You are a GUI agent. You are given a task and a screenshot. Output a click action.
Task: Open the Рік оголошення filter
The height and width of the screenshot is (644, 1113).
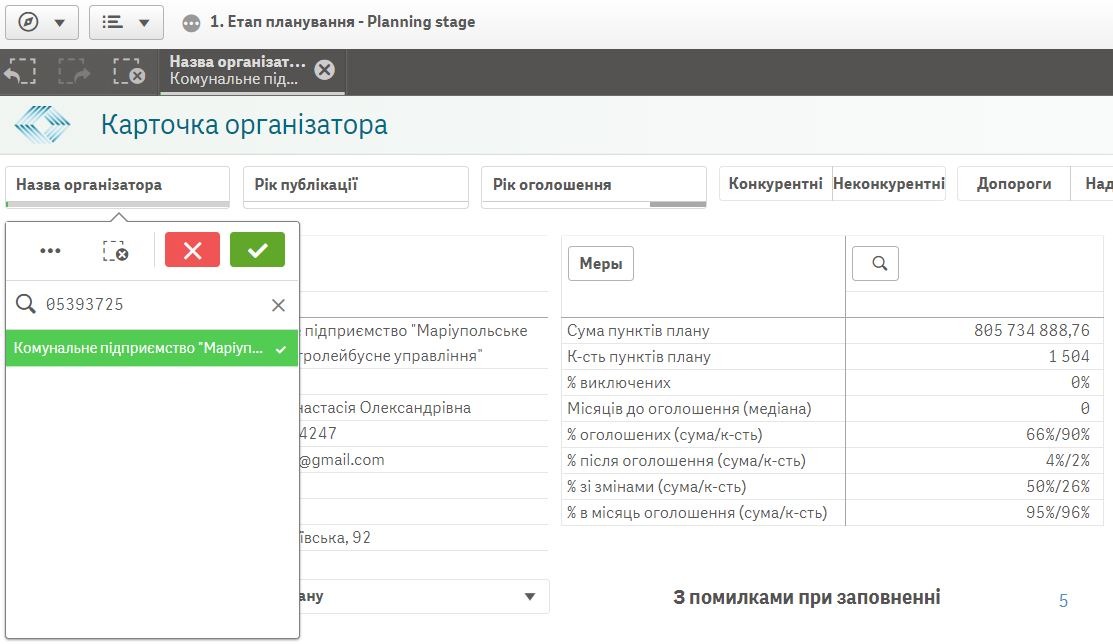(593, 185)
